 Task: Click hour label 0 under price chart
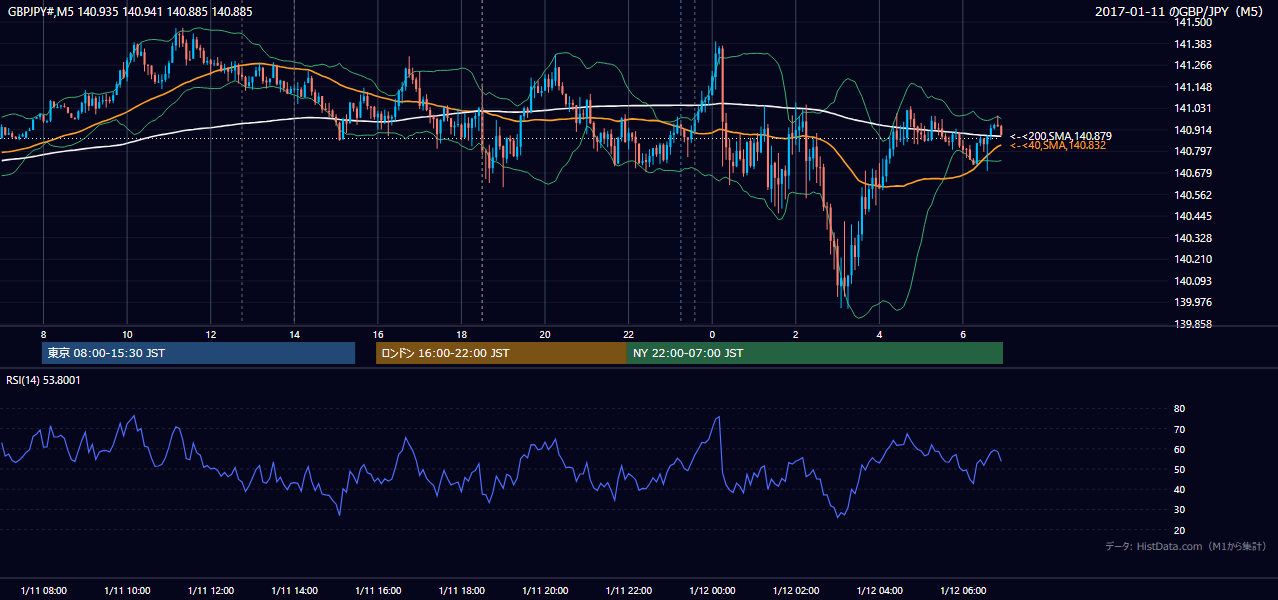point(712,334)
